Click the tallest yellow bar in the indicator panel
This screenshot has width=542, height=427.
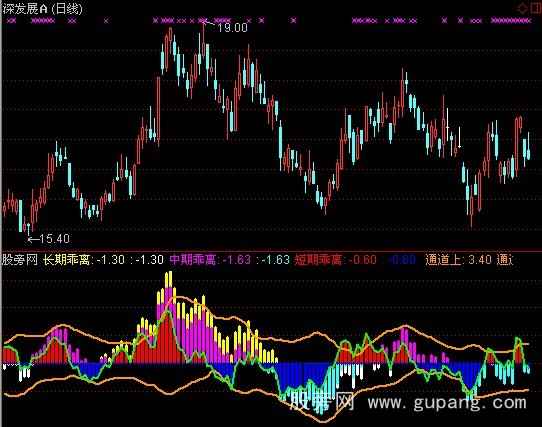coord(170,280)
